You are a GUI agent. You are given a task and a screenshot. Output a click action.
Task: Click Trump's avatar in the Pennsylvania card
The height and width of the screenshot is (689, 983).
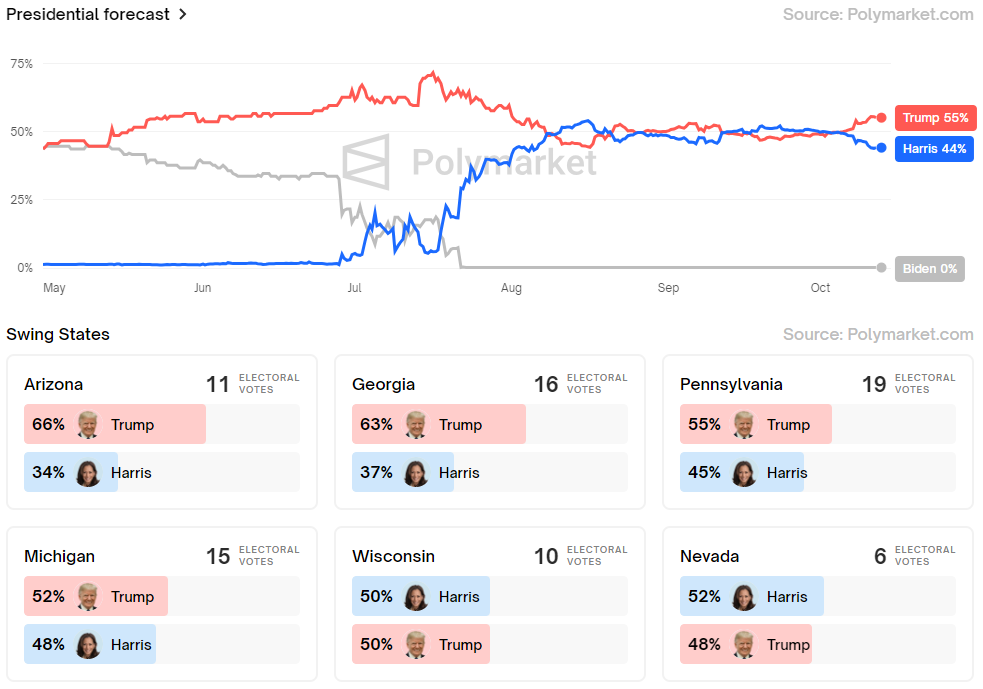744,425
